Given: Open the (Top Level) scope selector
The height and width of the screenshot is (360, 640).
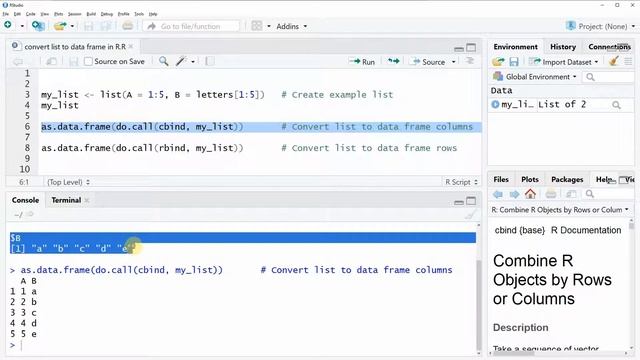Looking at the screenshot, I should pyautogui.click(x=68, y=182).
